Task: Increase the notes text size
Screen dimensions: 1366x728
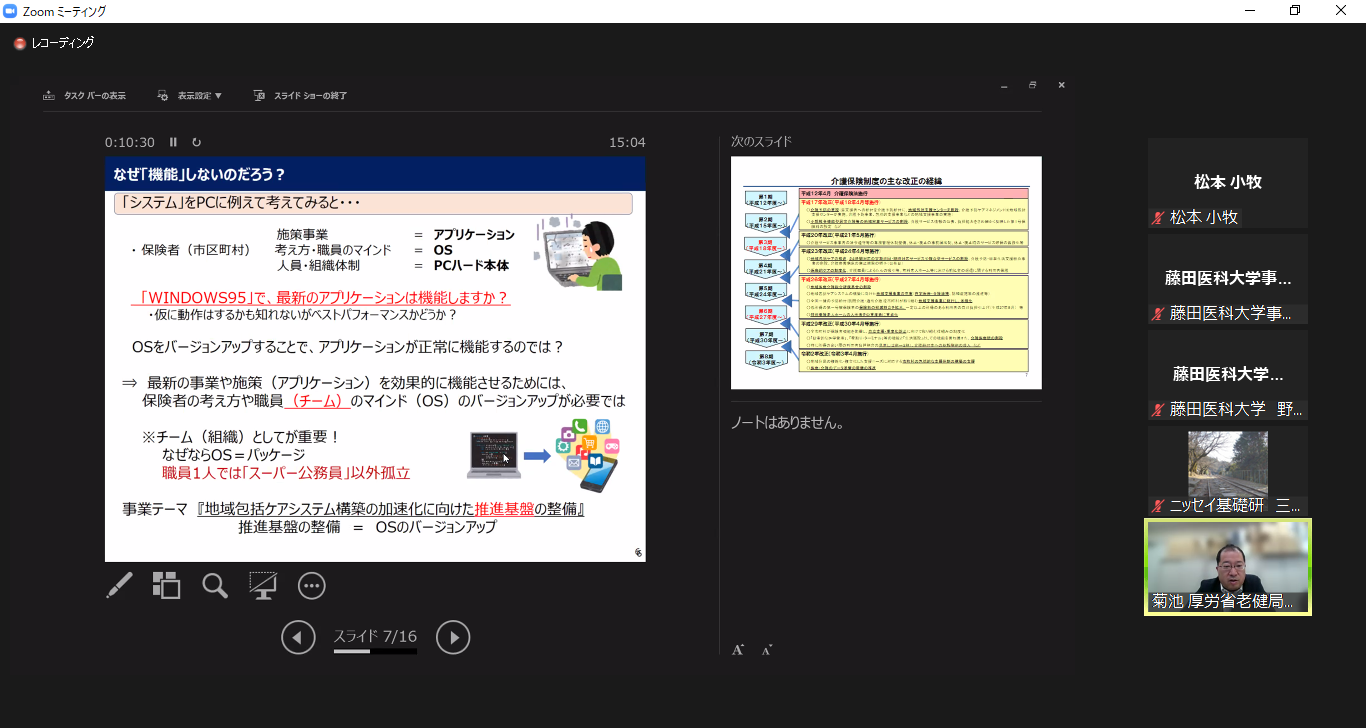Action: click(738, 650)
